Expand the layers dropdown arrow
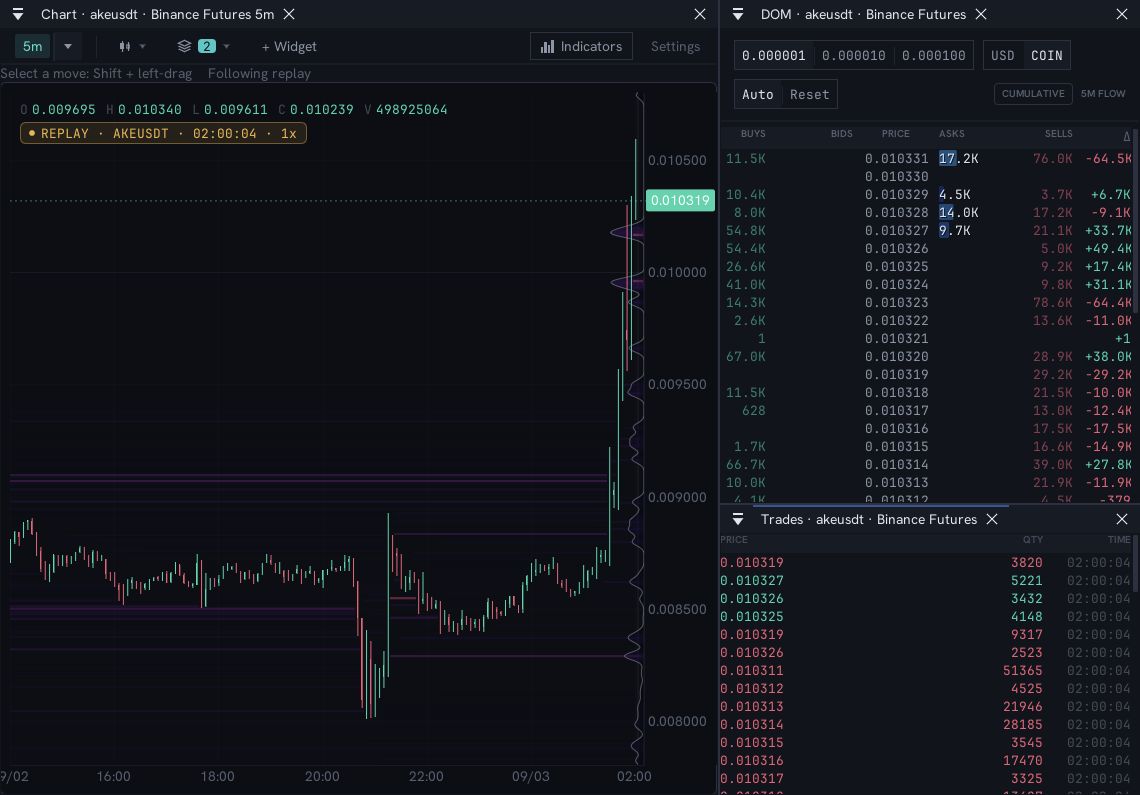1140x795 pixels. (226, 47)
